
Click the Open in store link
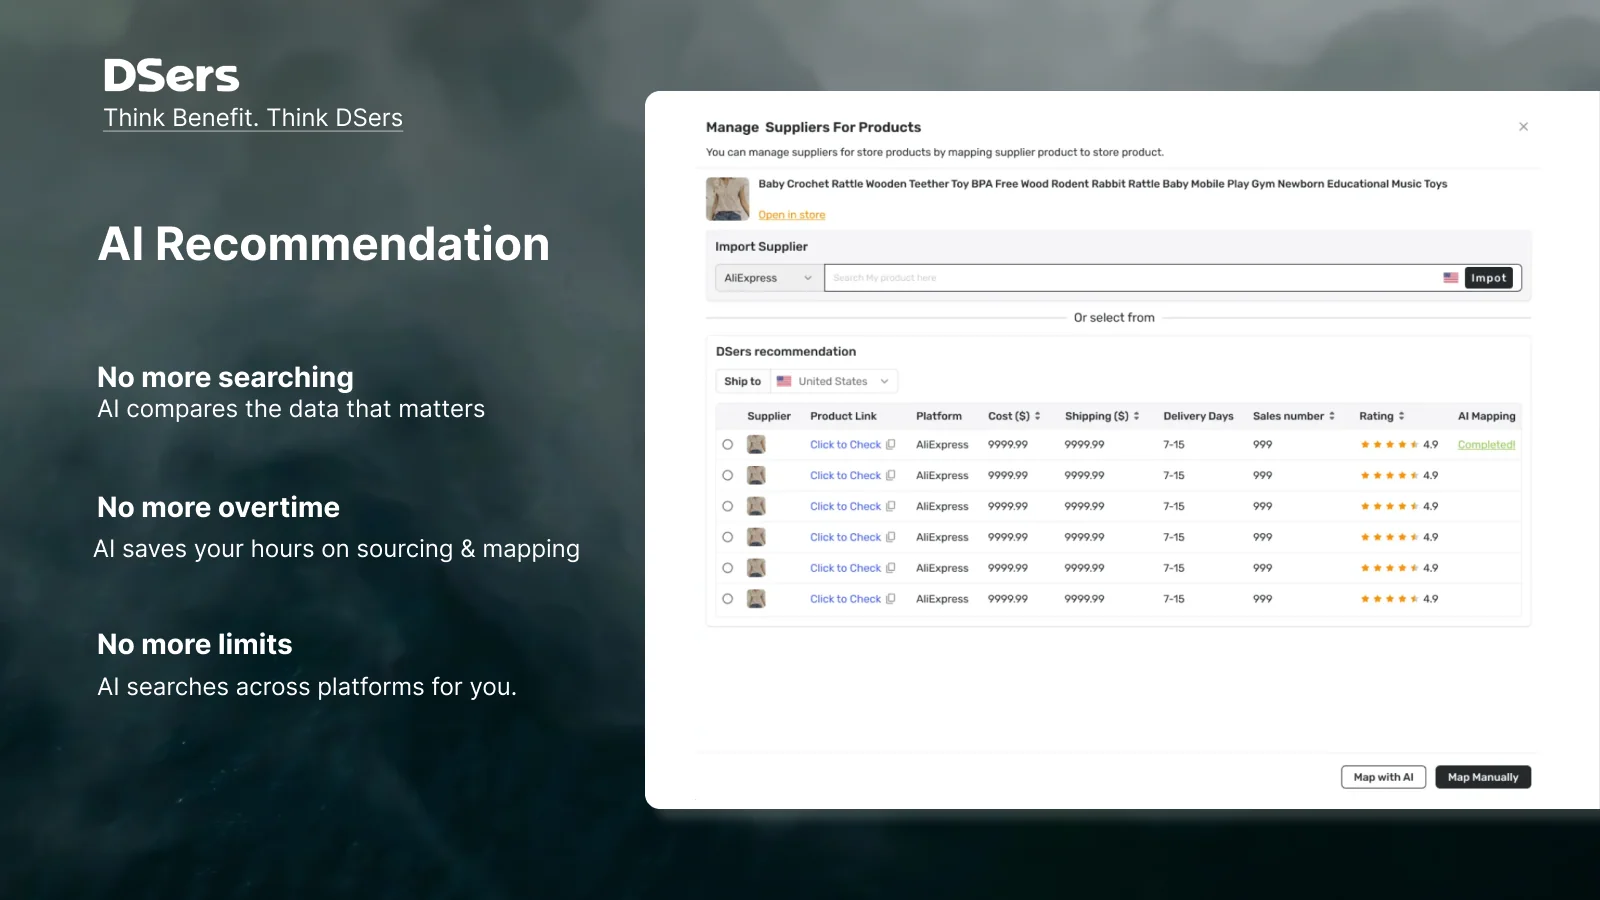point(791,215)
